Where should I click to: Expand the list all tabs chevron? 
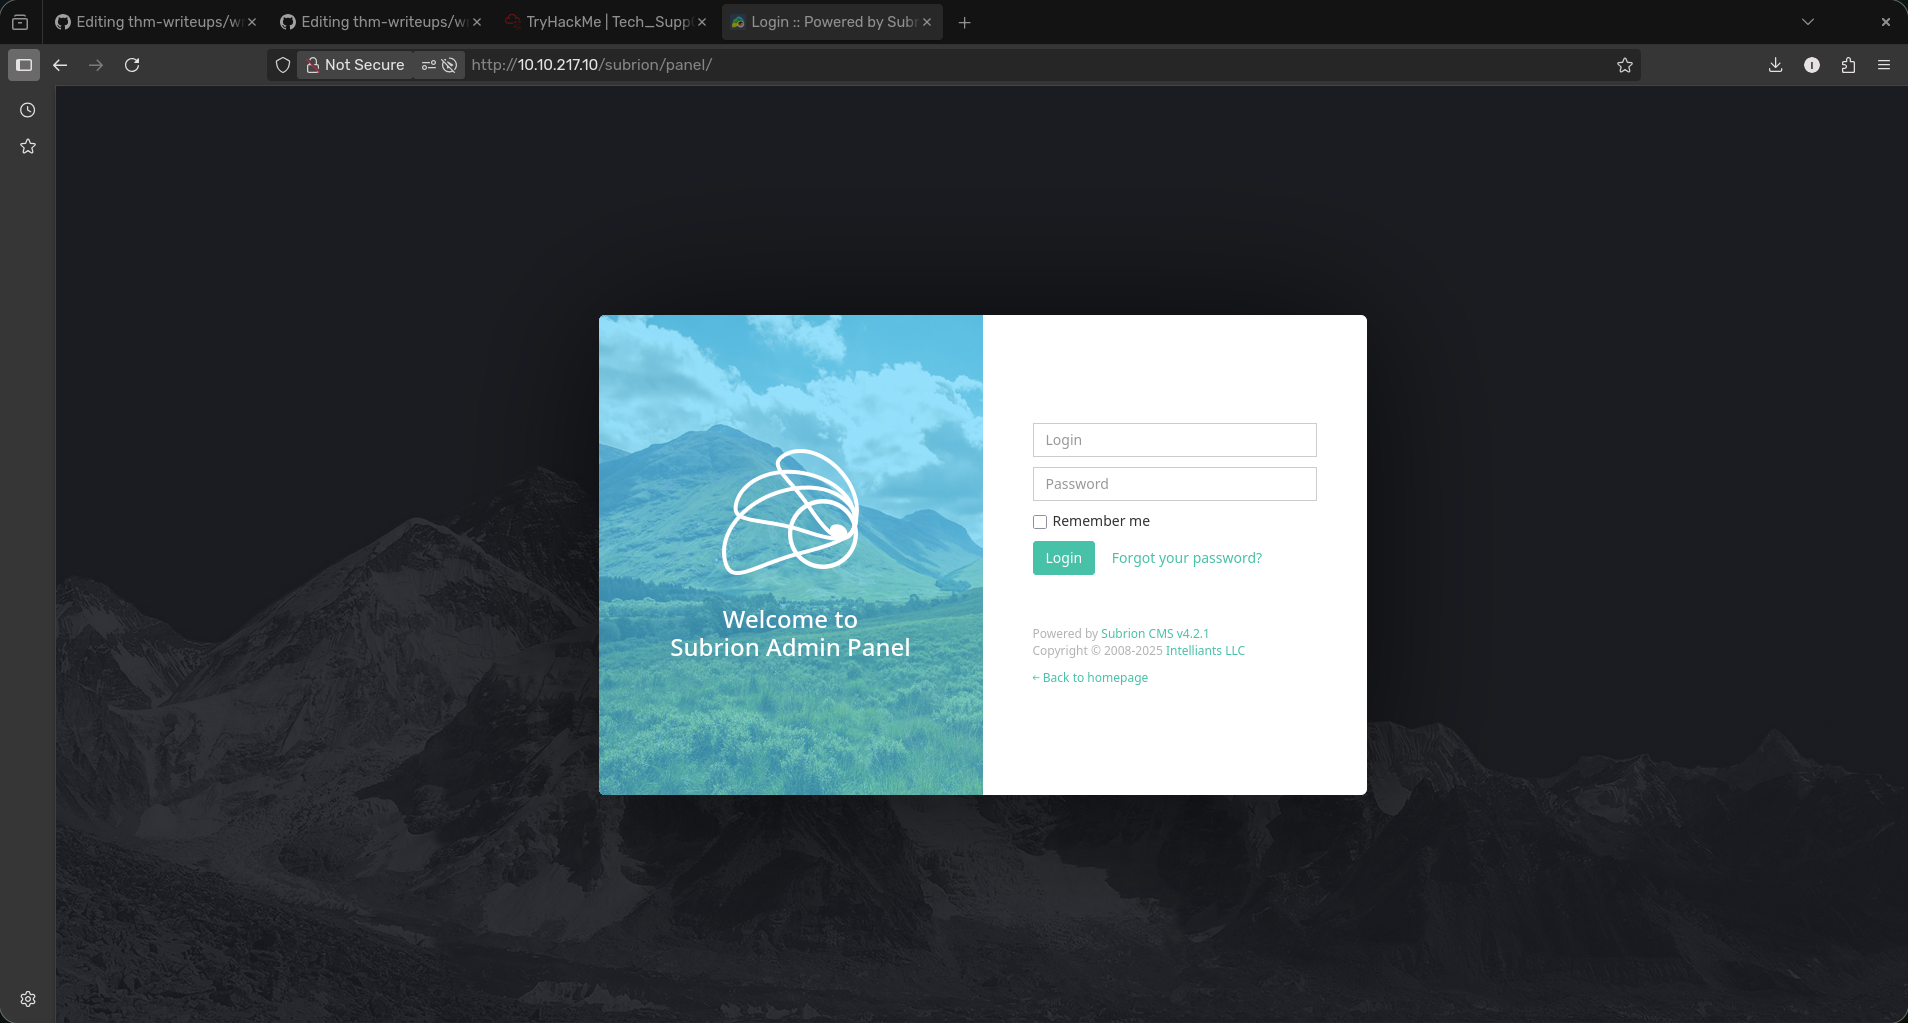click(1808, 22)
